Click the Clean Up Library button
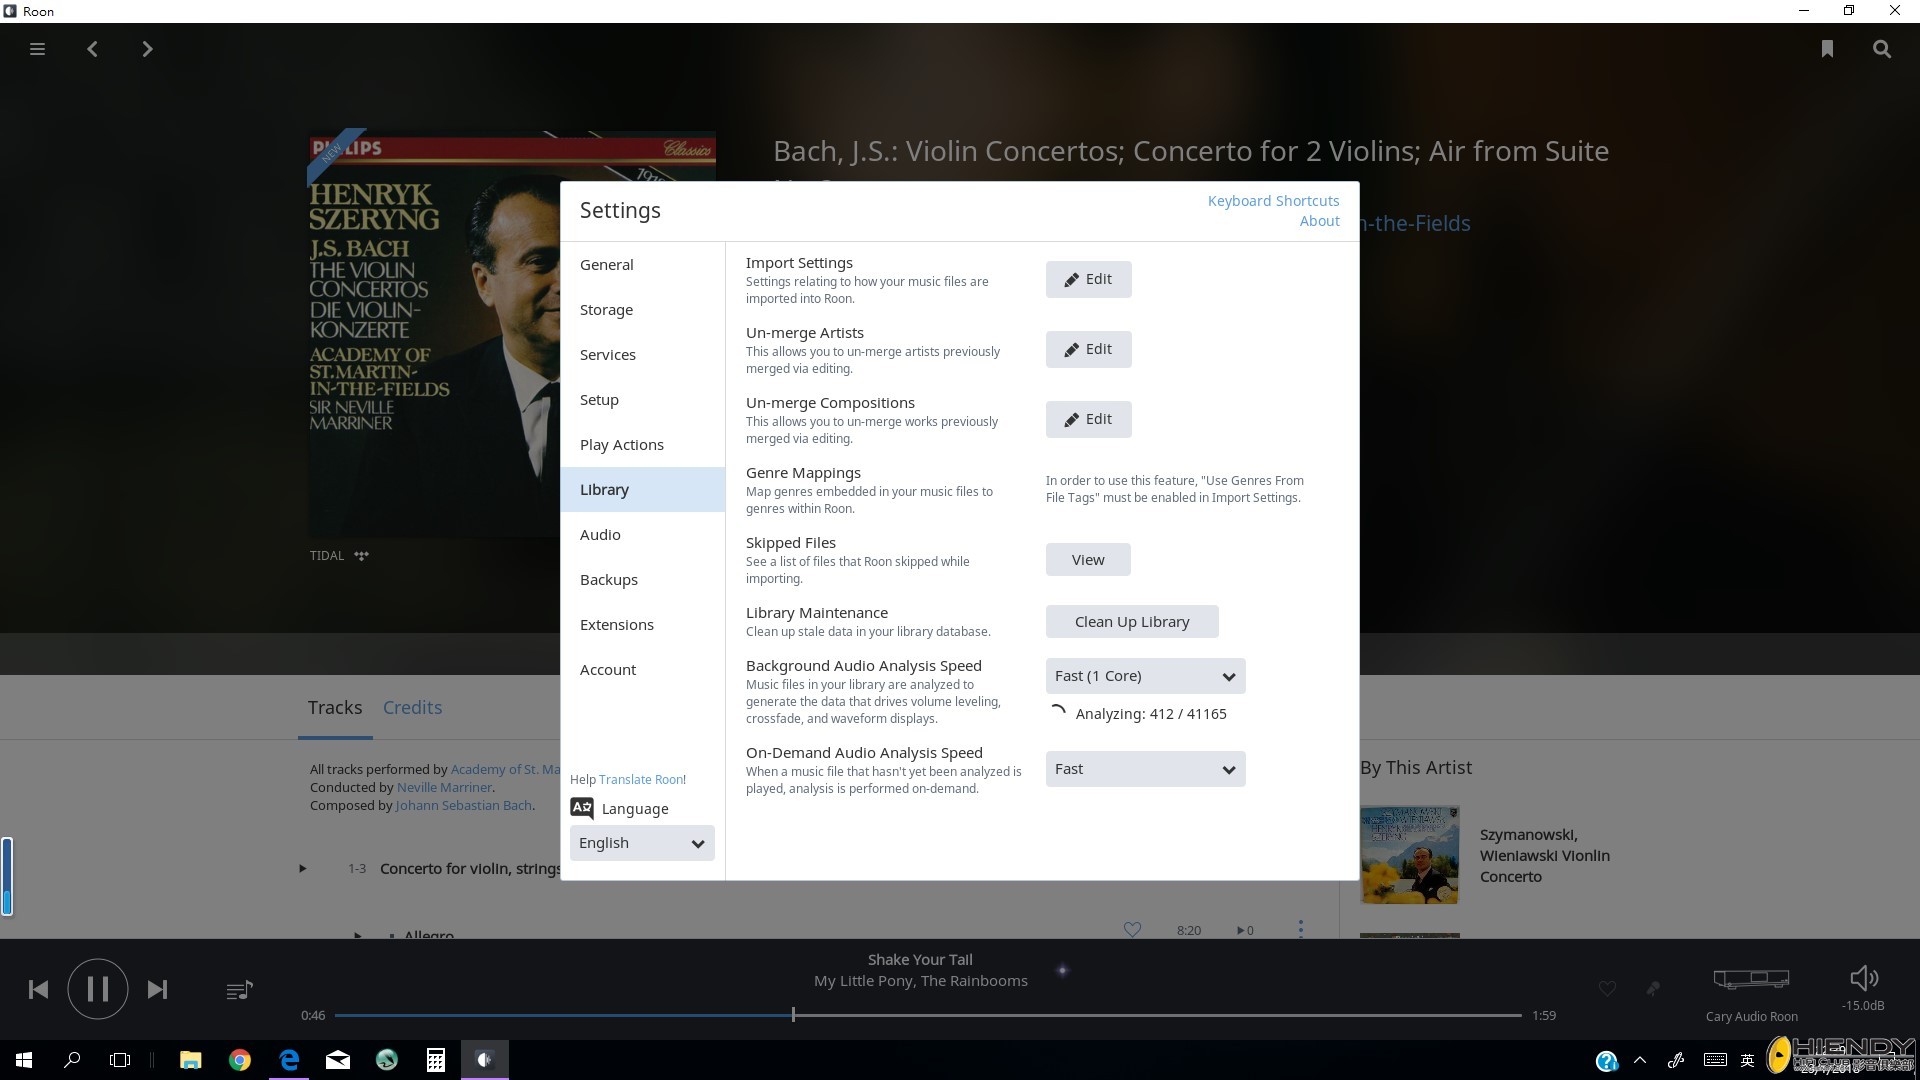The image size is (1920, 1080). tap(1132, 622)
